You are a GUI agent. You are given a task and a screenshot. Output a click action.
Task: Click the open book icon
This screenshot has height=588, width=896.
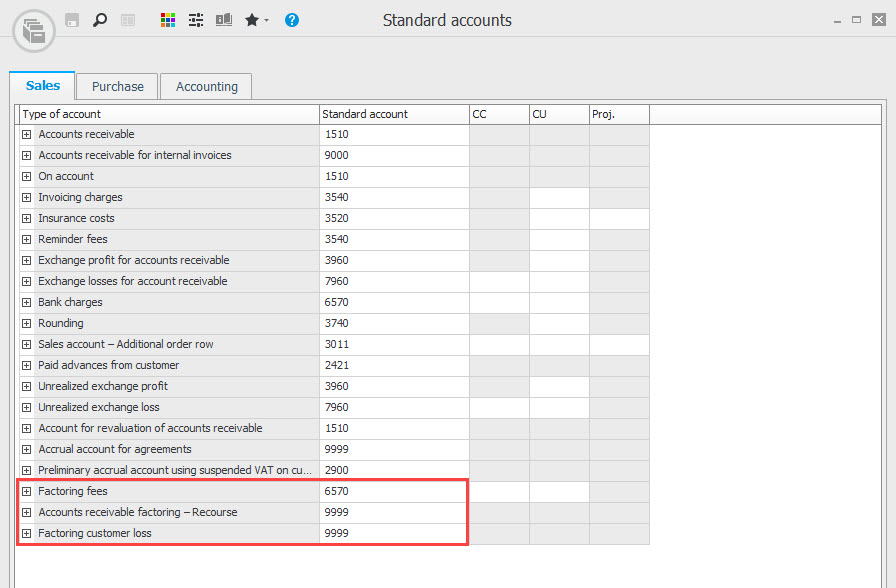tap(223, 20)
